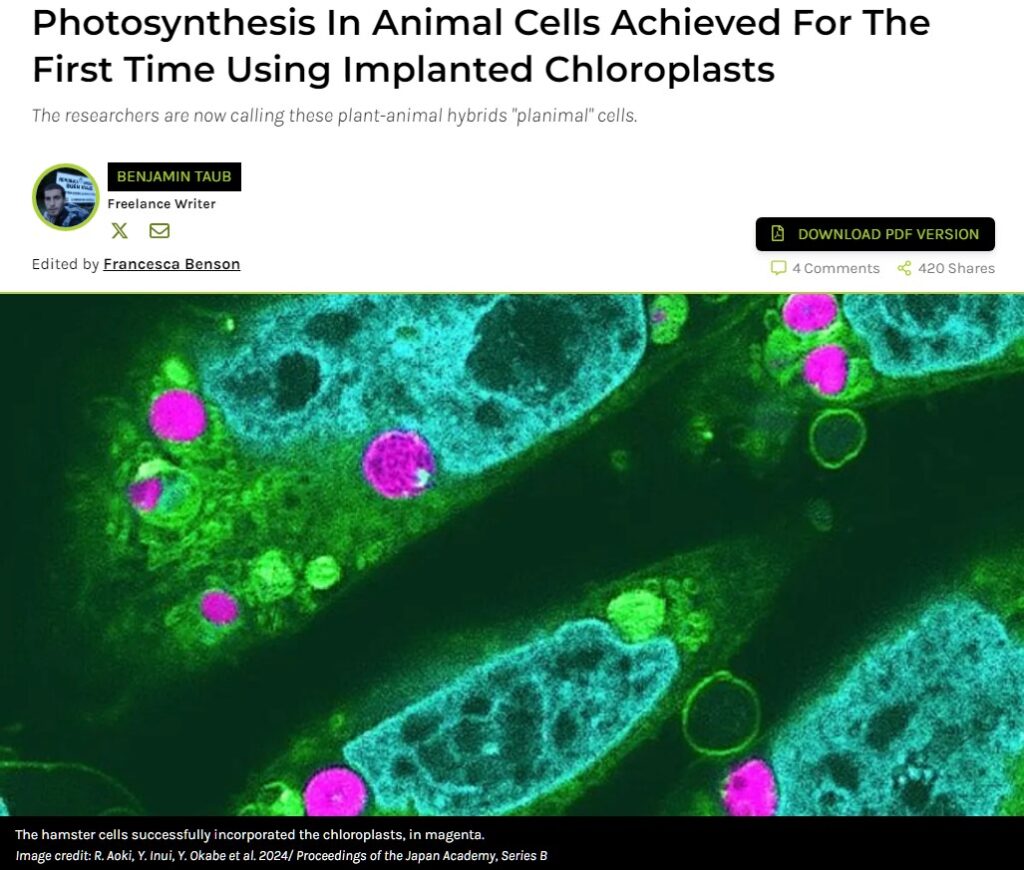Jump to the 4 Comments section
Viewport: 1024px width, 870px height.
pos(835,268)
